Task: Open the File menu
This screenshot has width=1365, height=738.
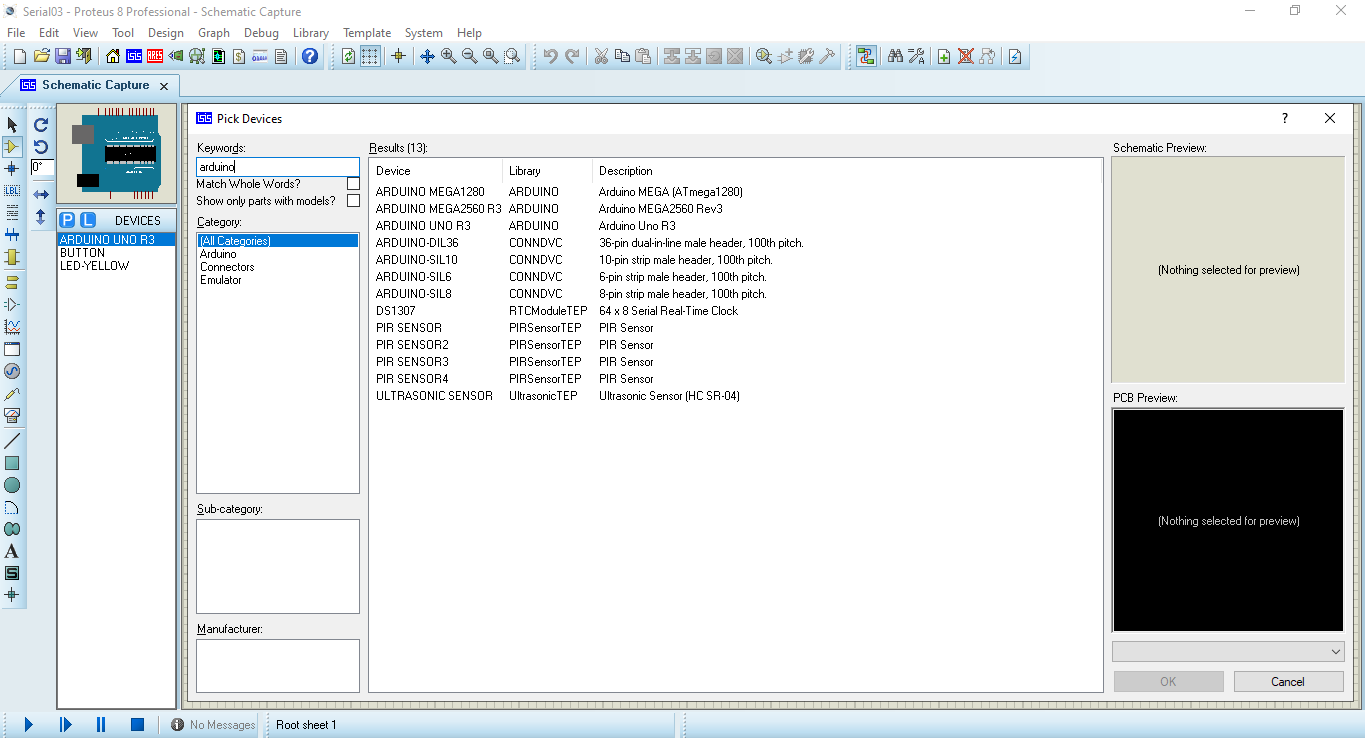Action: click(x=16, y=33)
